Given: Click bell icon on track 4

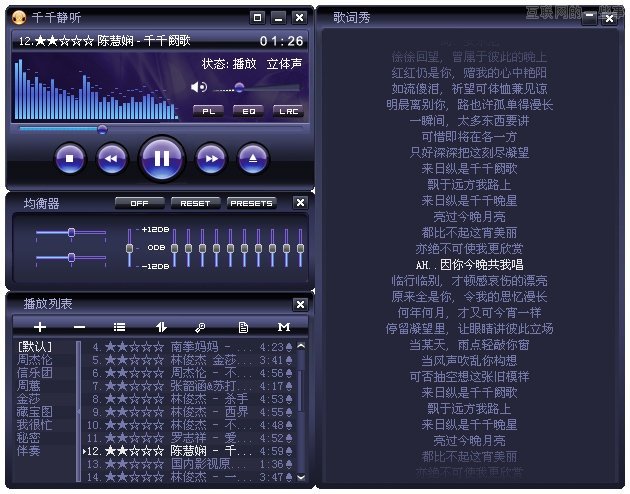Looking at the screenshot, I should (x=288, y=347).
